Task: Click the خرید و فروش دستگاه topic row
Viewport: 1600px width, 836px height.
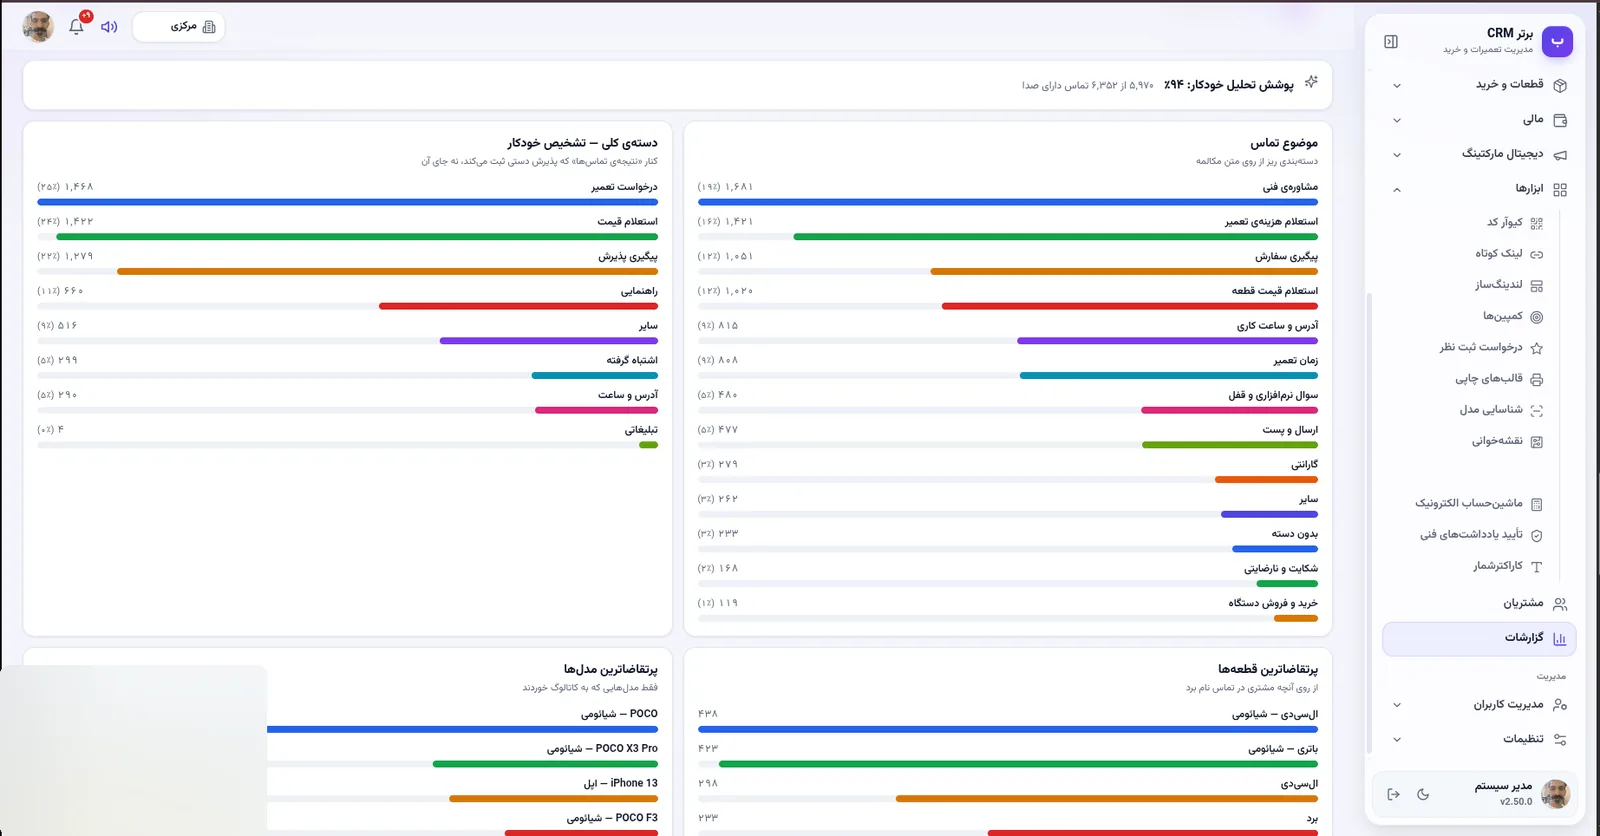Action: click(1008, 610)
